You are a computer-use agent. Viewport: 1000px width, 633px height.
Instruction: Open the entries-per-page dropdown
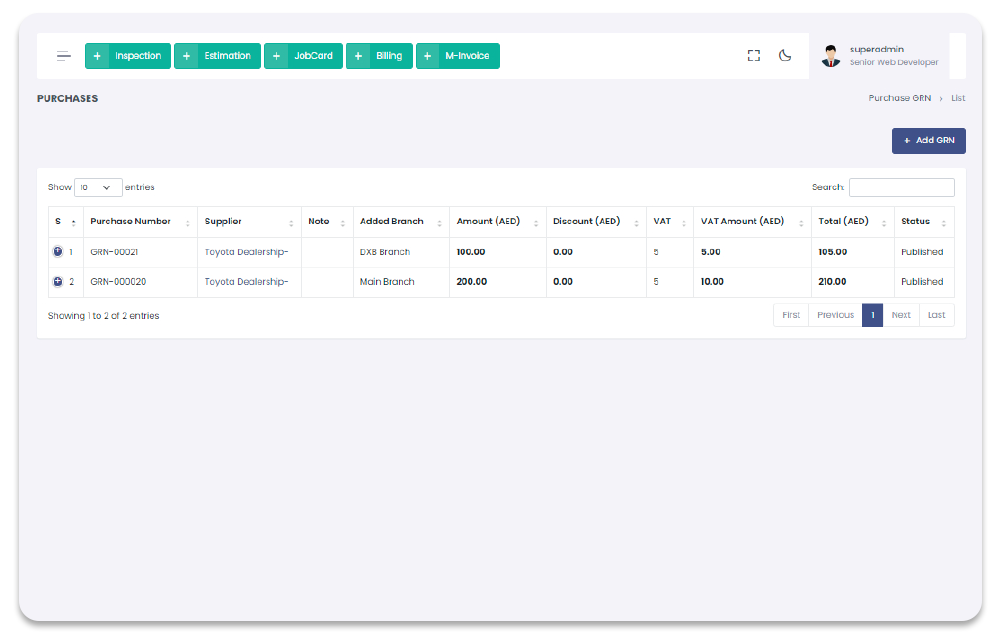coord(98,187)
